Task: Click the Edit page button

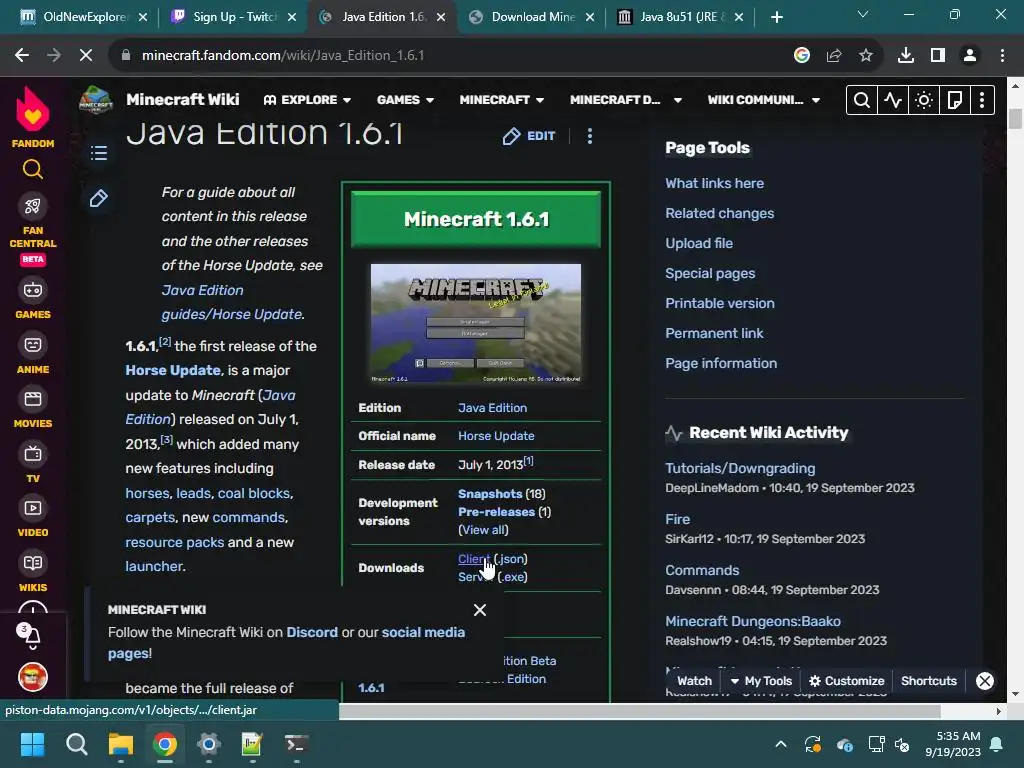Action: [x=529, y=136]
